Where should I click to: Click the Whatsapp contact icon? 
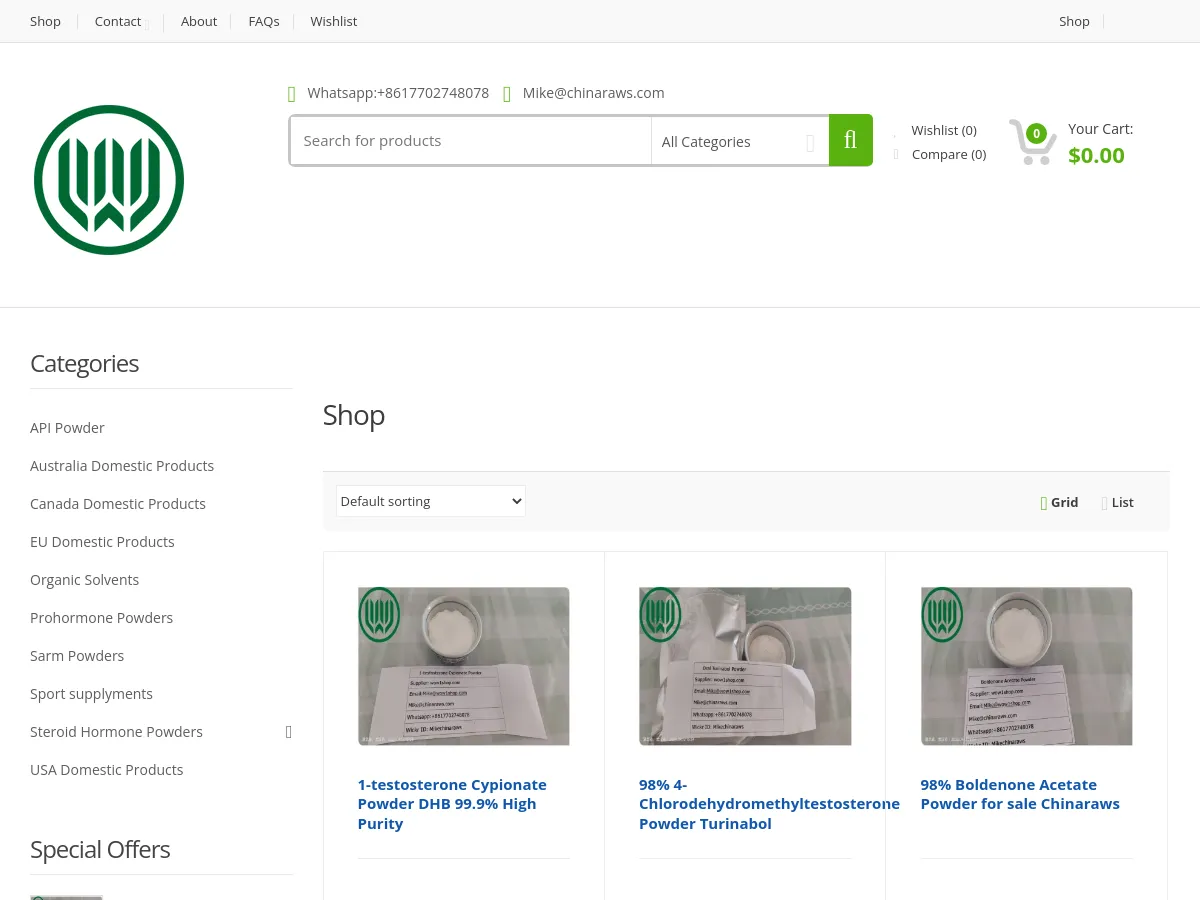coord(292,93)
